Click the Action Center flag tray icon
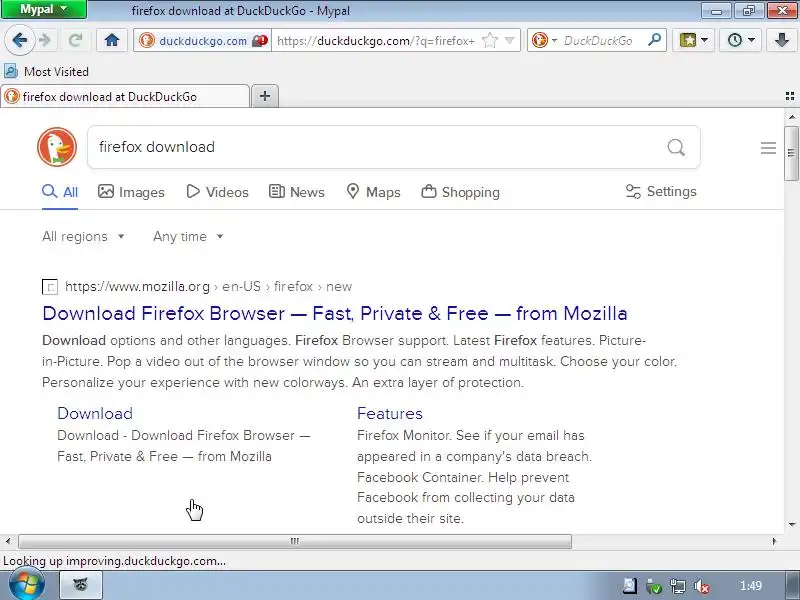Screen dimensions: 800x600 pyautogui.click(x=629, y=586)
